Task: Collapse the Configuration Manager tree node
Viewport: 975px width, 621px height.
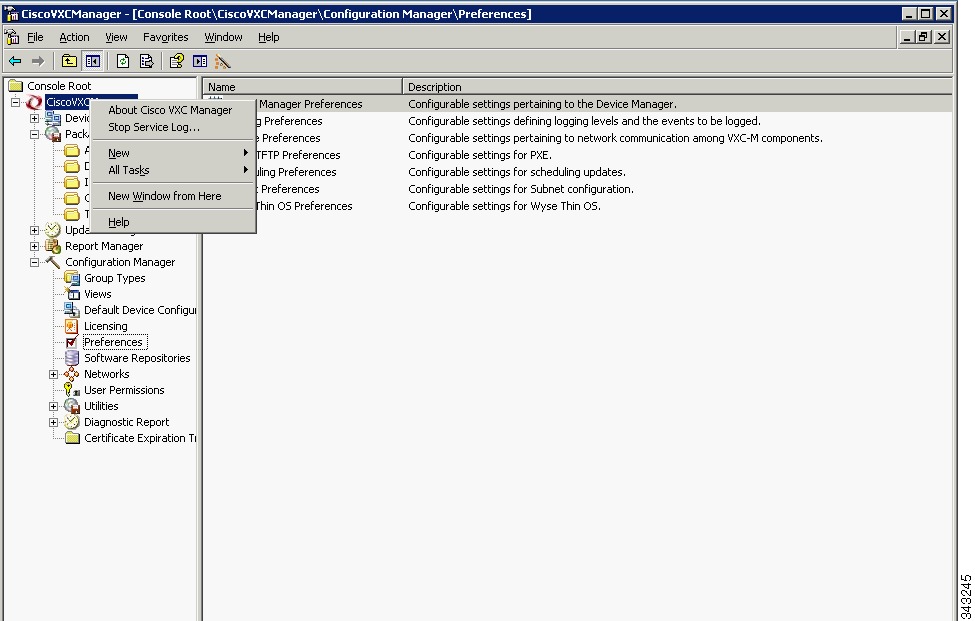Action: 35,262
